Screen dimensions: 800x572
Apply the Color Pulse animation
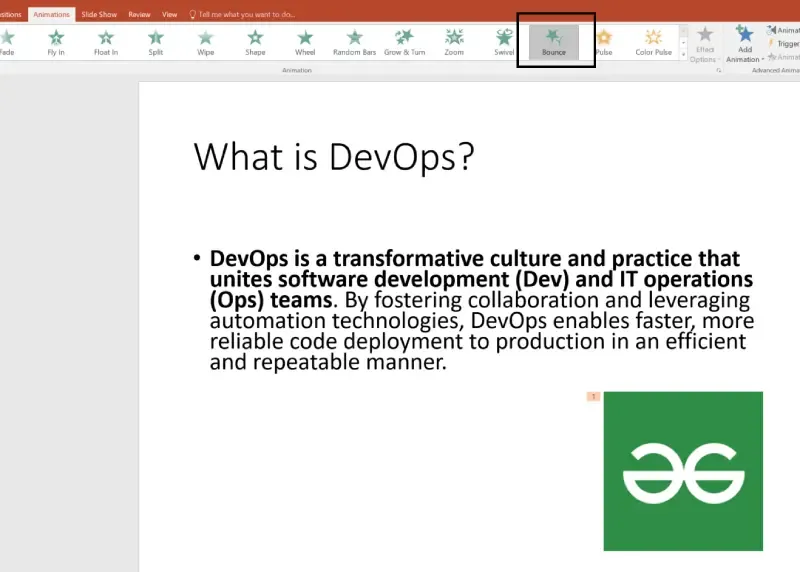point(654,42)
